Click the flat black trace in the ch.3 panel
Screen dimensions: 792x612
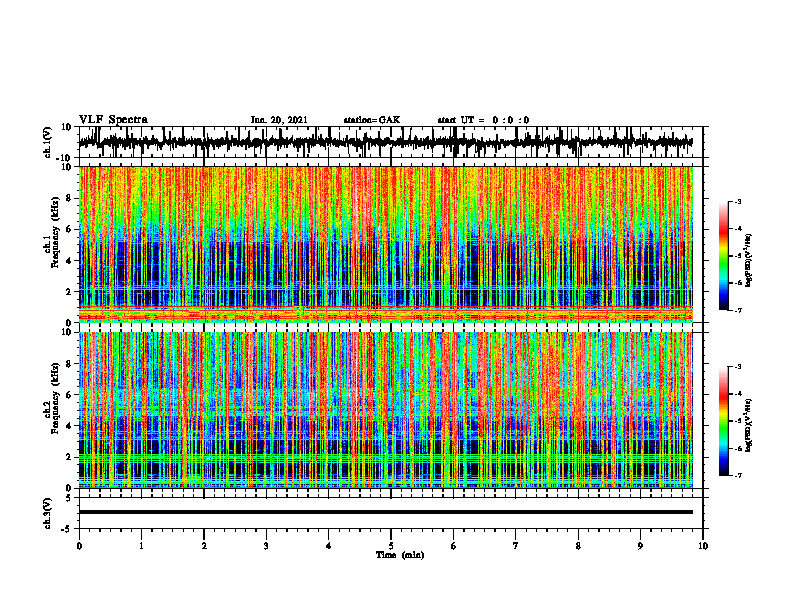385,512
